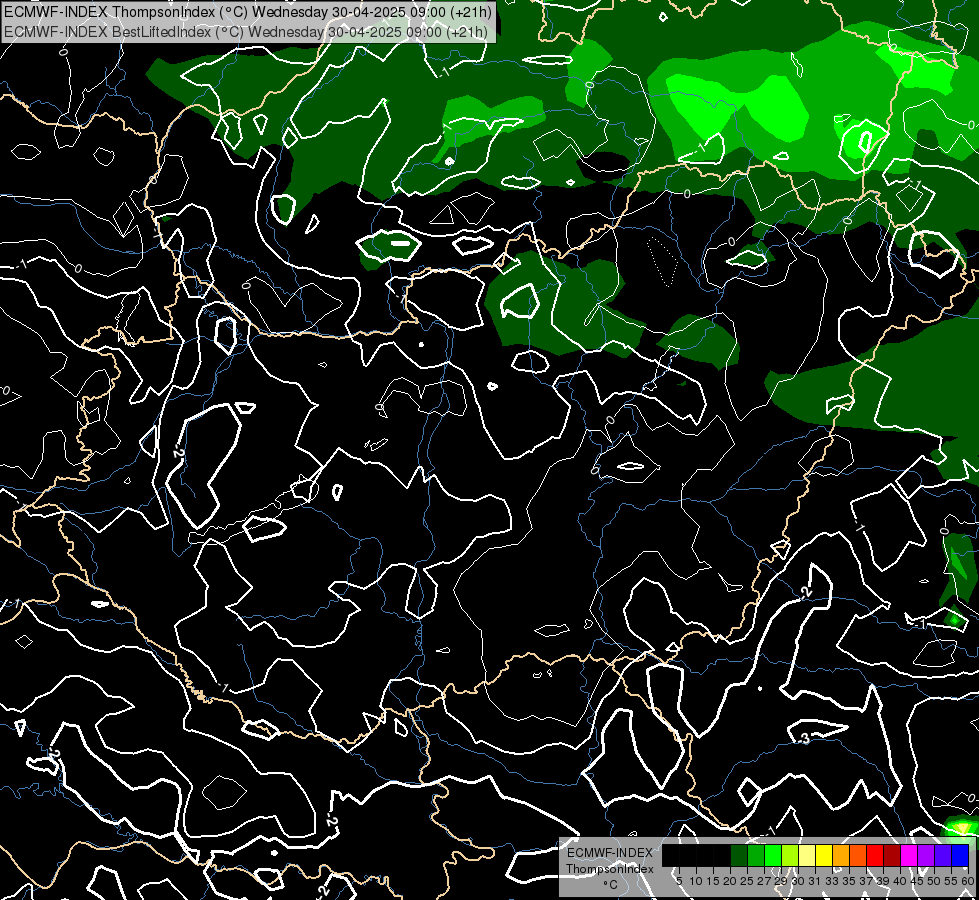This screenshot has height=900, width=979.
Task: Click legend scale value 31
Action: coord(815,881)
